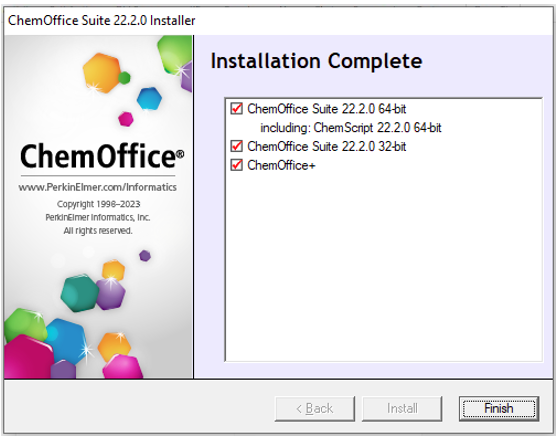Click the small purple hexagon below copyright
556x438 pixels.
click(145, 255)
